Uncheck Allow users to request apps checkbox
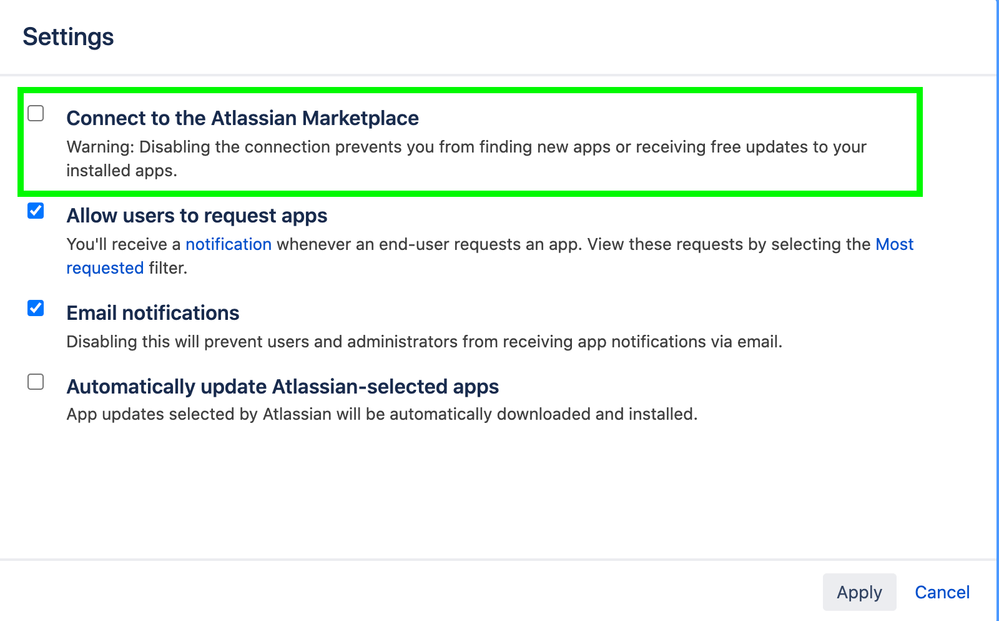Screen dimensions: 999x621 point(36,211)
